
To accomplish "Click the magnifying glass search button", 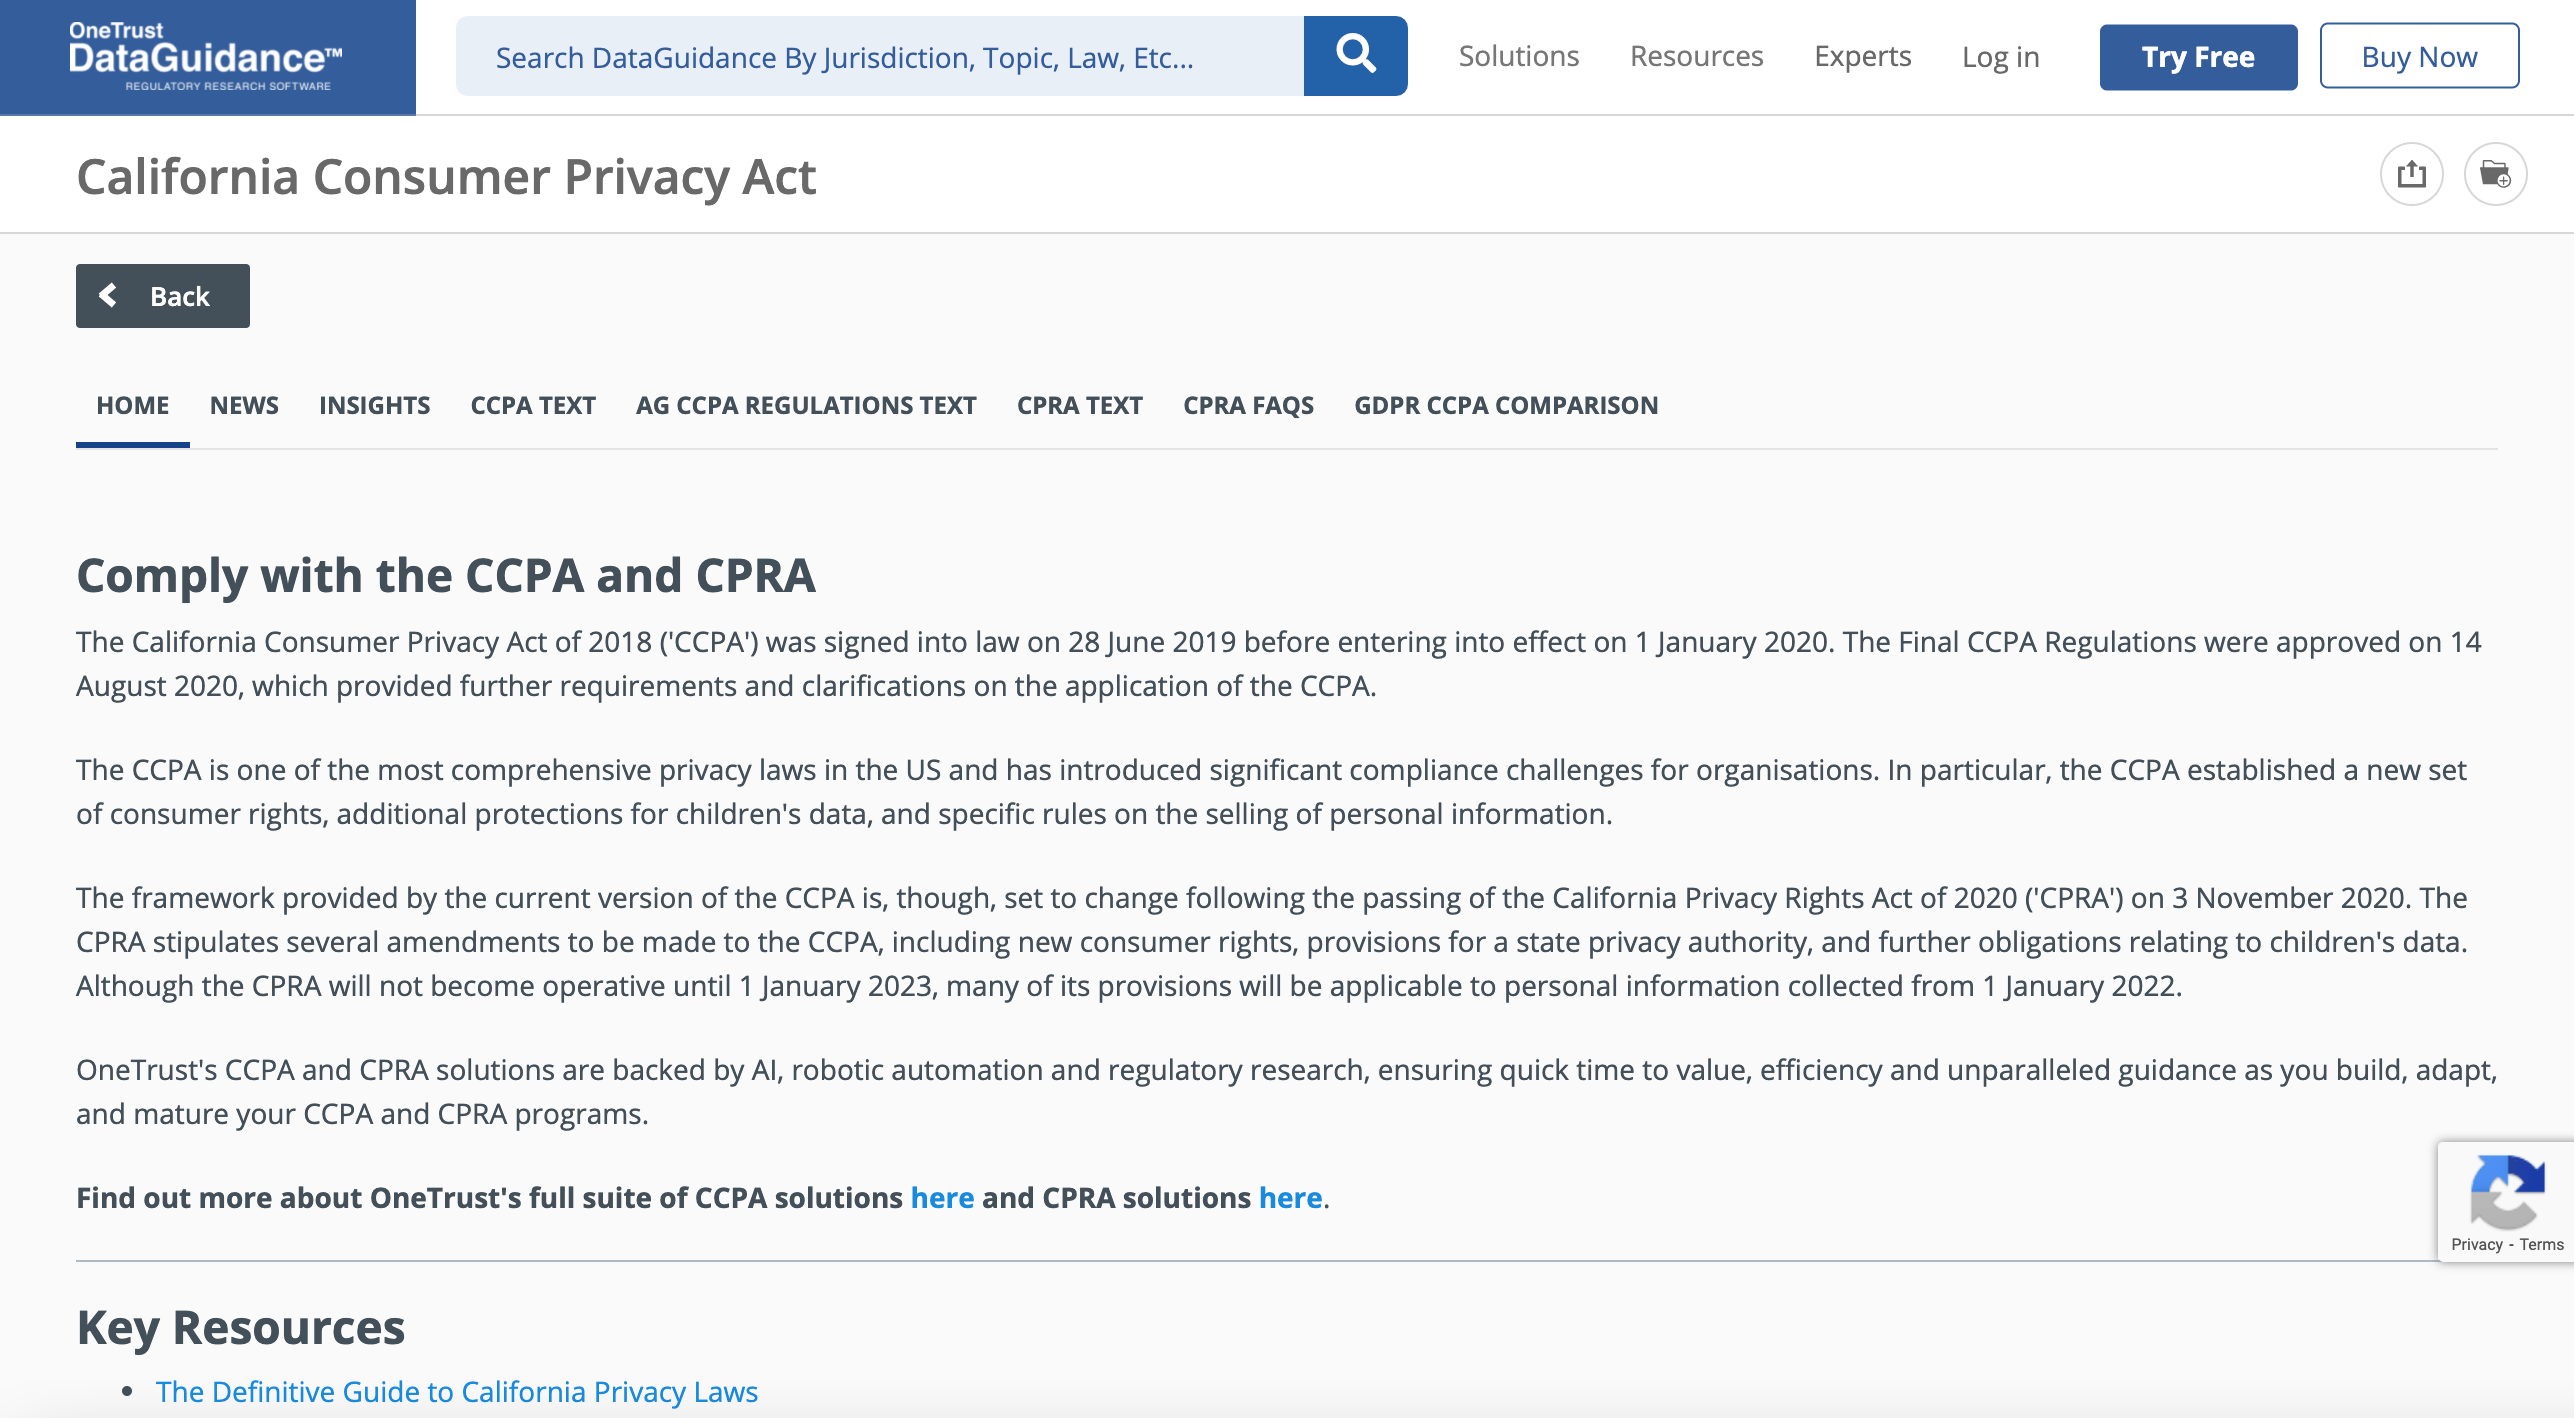I will pos(1355,56).
